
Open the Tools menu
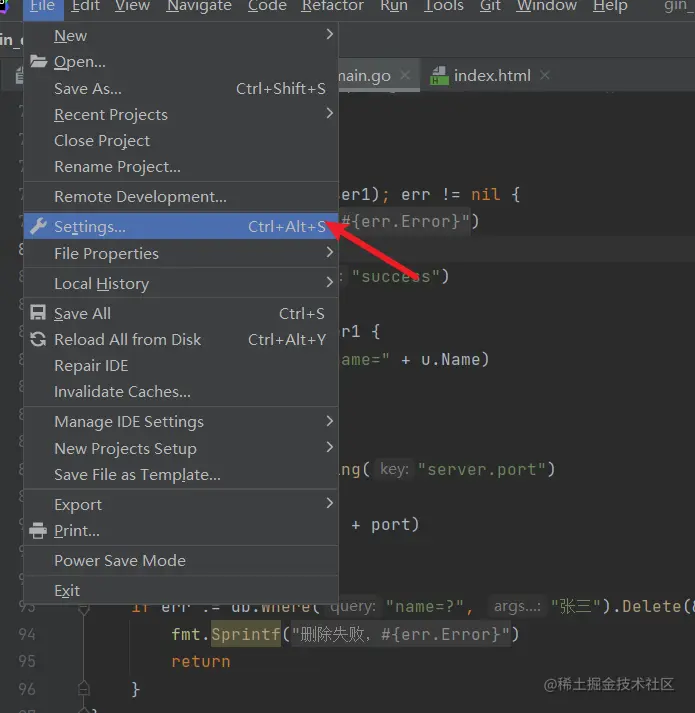443,6
